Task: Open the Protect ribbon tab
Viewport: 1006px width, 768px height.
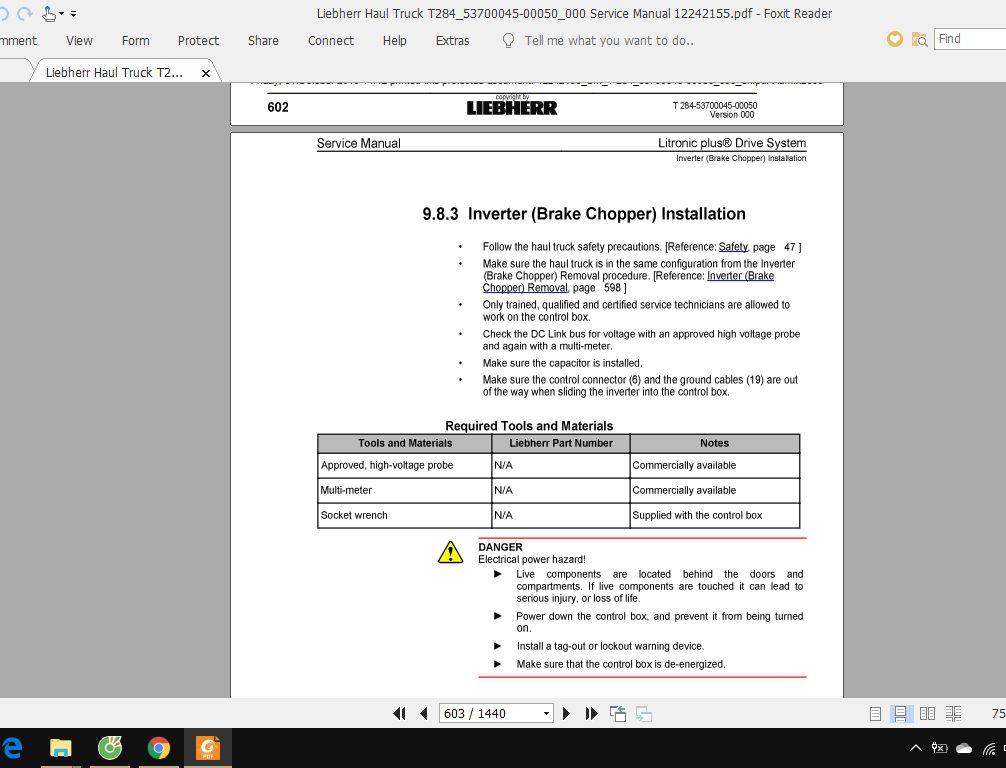Action: tap(198, 40)
